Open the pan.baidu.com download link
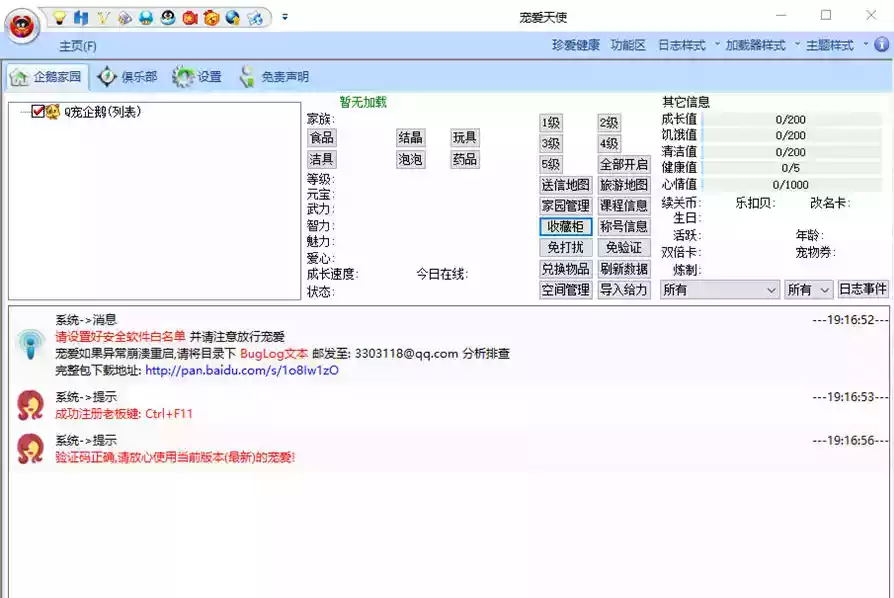Viewport: 894px width, 598px height. pyautogui.click(x=241, y=370)
